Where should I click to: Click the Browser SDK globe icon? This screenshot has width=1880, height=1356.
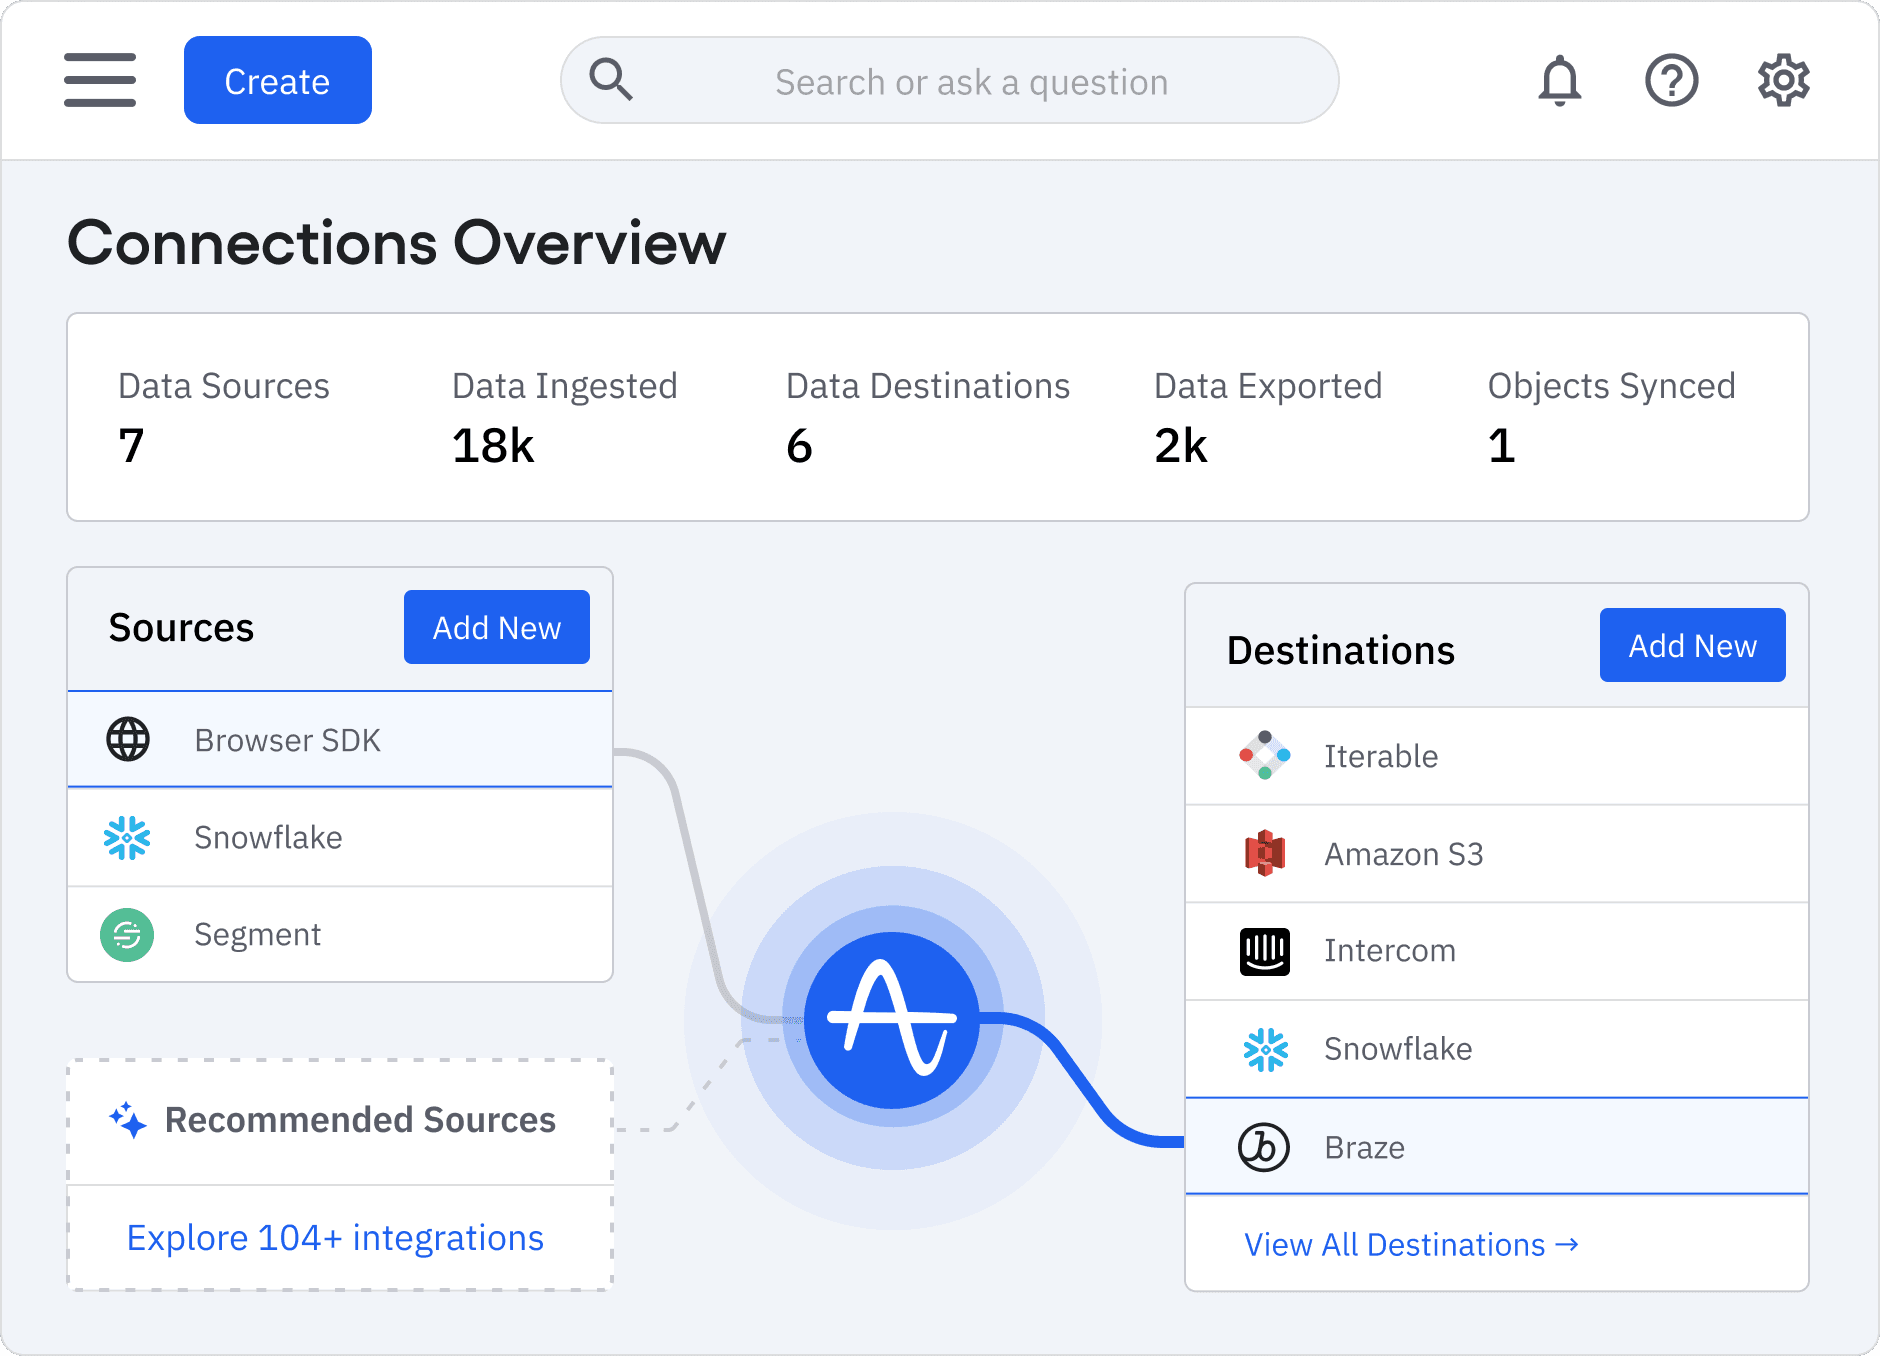pyautogui.click(x=128, y=740)
